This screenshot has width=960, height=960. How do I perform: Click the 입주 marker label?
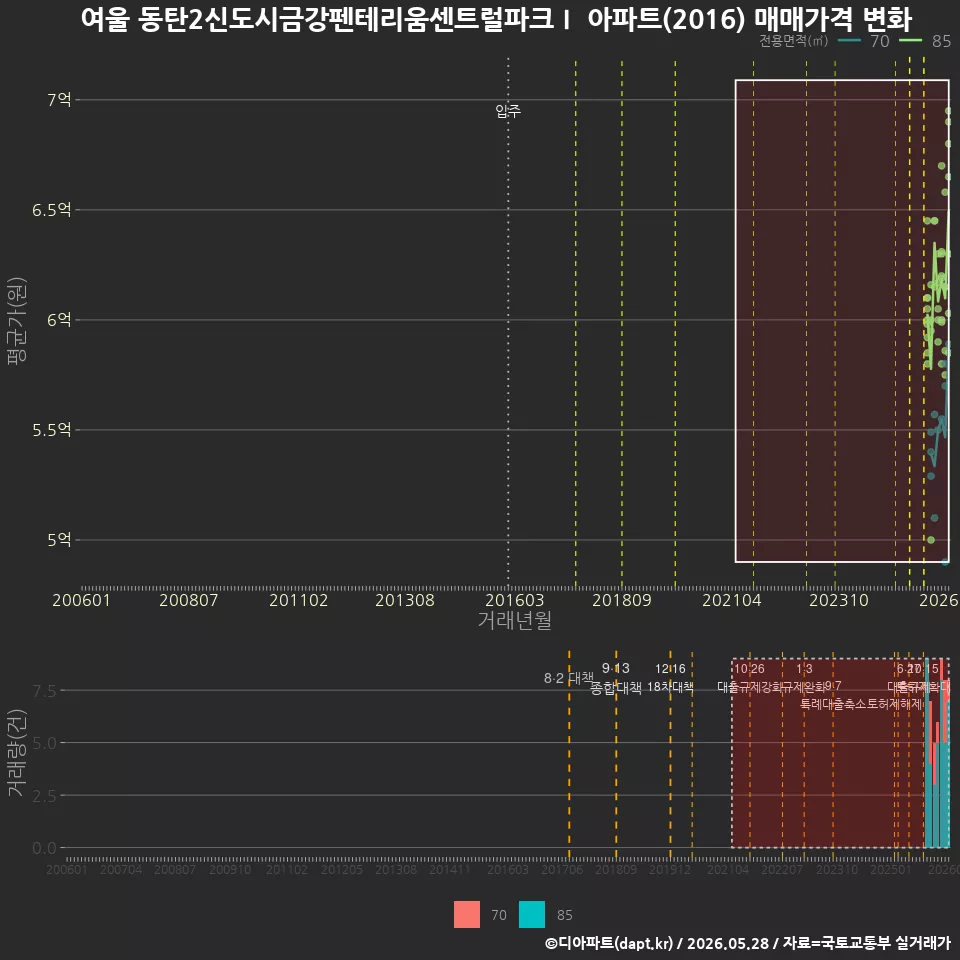pyautogui.click(x=508, y=111)
